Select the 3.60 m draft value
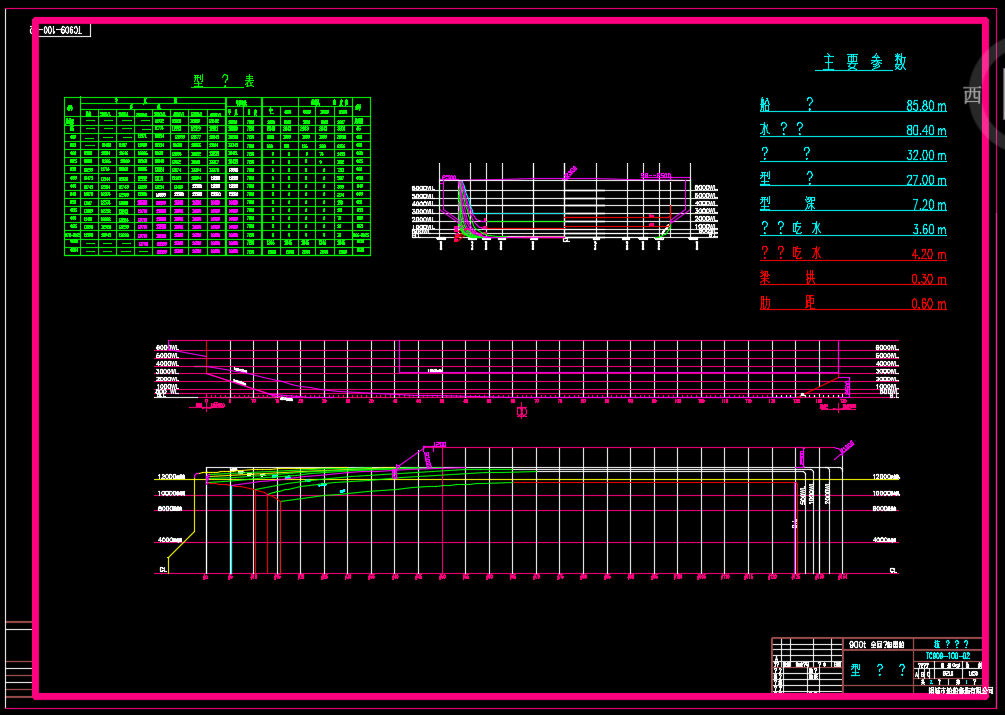Image resolution: width=1005 pixels, height=715 pixels. [x=929, y=230]
